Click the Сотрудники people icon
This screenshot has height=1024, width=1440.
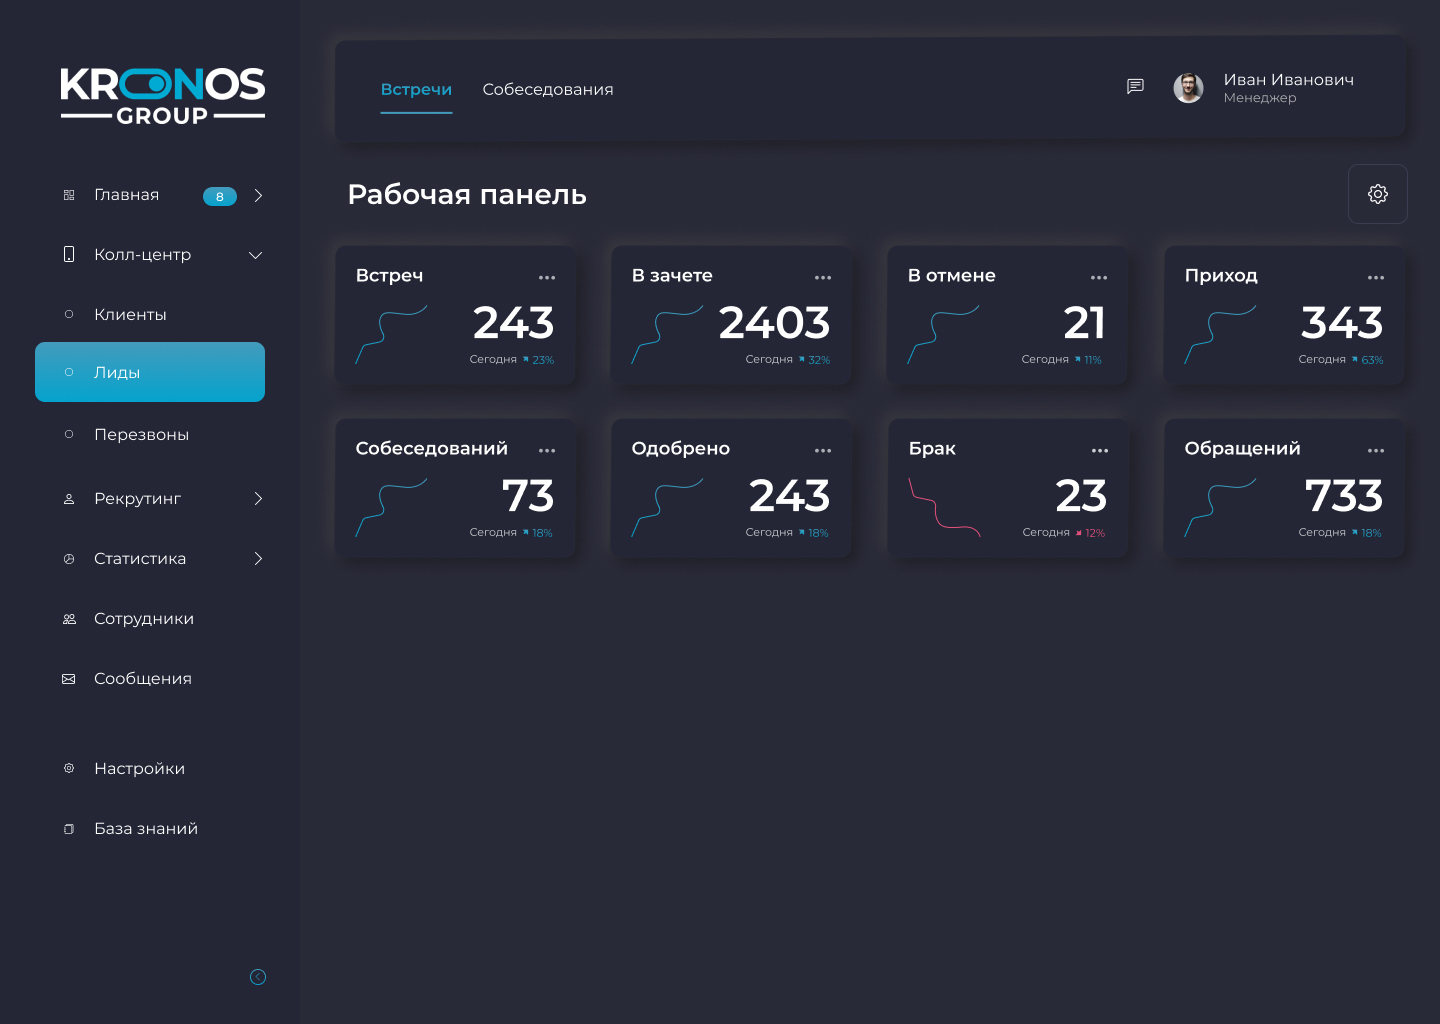coord(69,619)
